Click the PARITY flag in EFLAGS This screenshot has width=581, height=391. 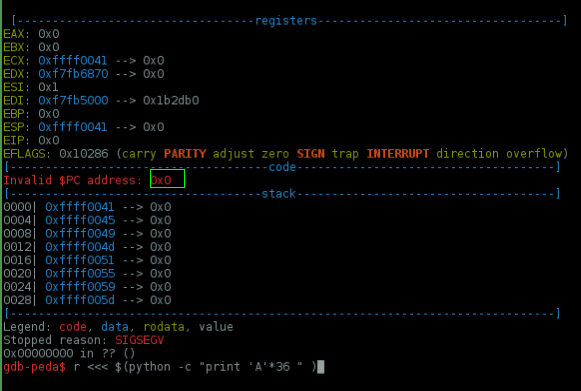[x=185, y=154]
